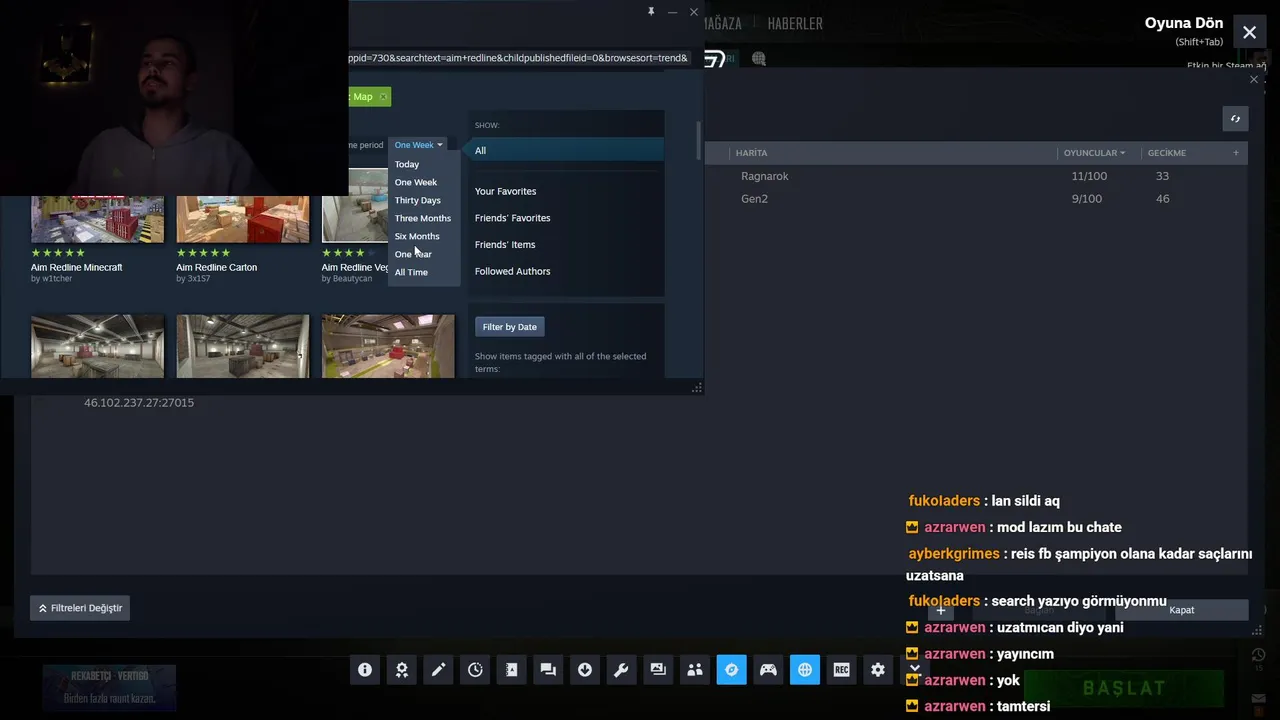
Task: Remove the Map tag filter
Action: (383, 97)
